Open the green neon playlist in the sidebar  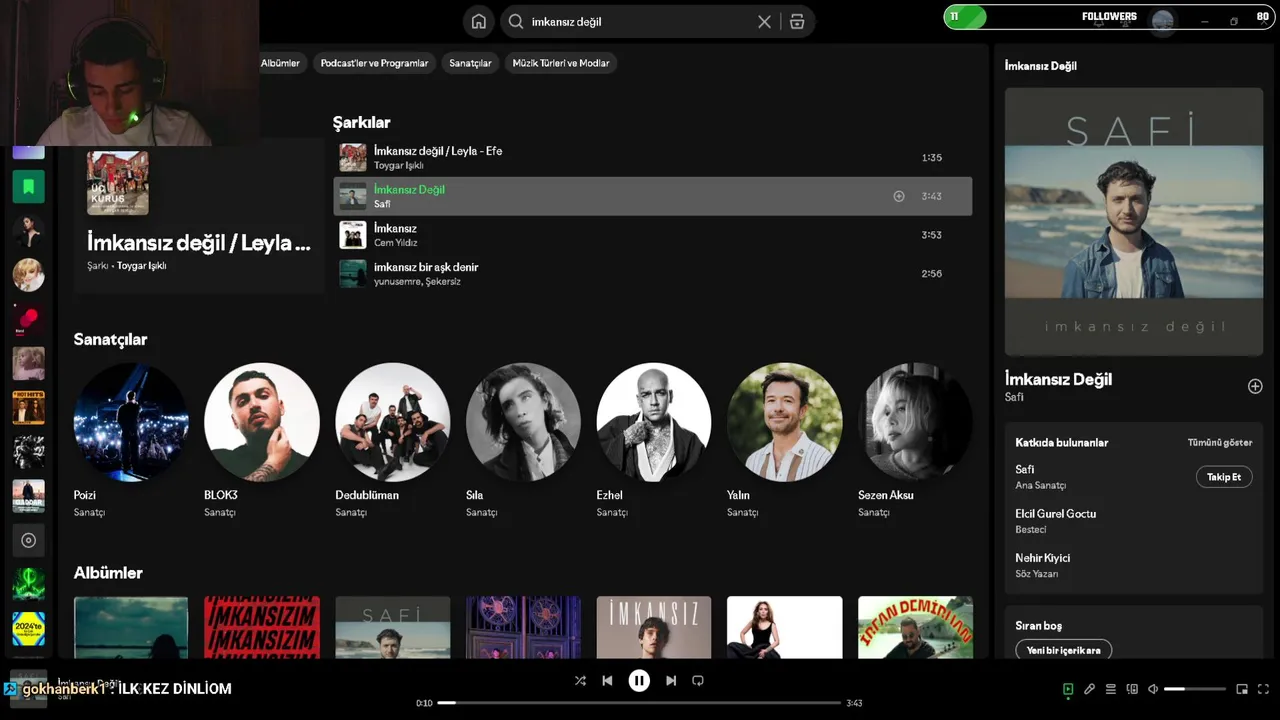pos(28,585)
